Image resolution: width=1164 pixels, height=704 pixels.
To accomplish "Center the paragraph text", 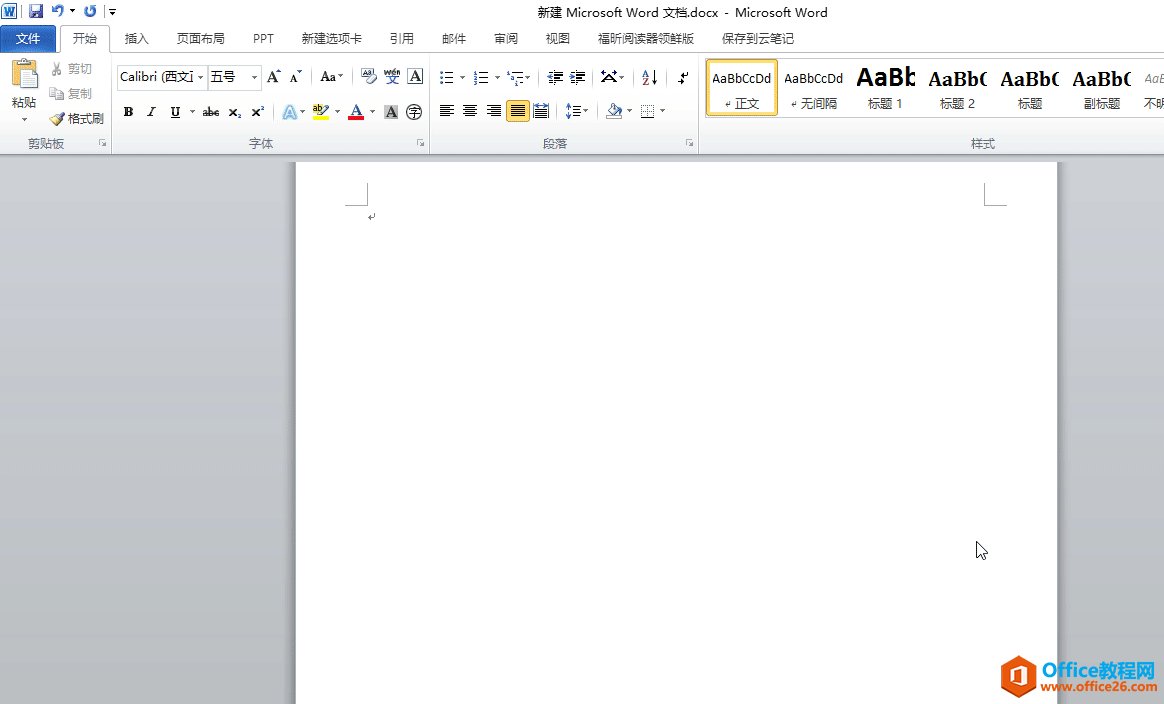I will [470, 111].
